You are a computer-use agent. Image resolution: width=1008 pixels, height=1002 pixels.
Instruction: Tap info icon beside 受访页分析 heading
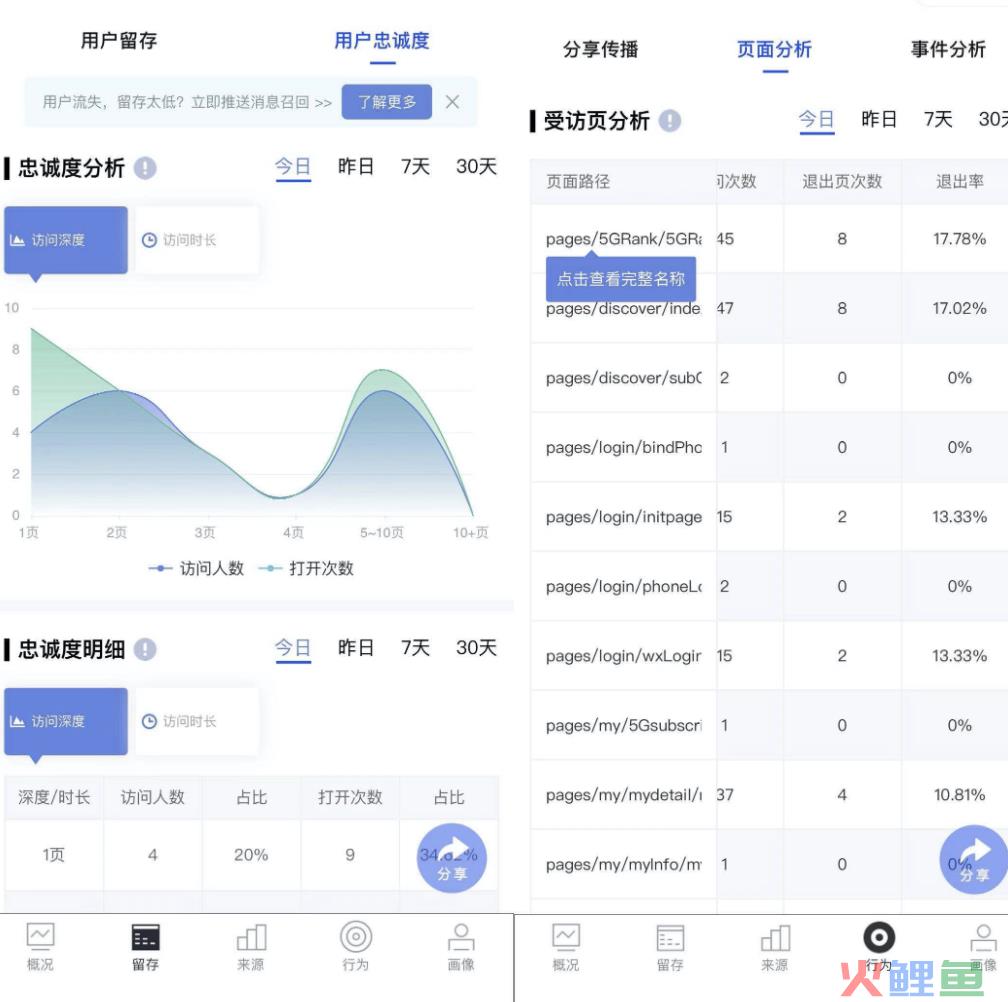[x=670, y=121]
